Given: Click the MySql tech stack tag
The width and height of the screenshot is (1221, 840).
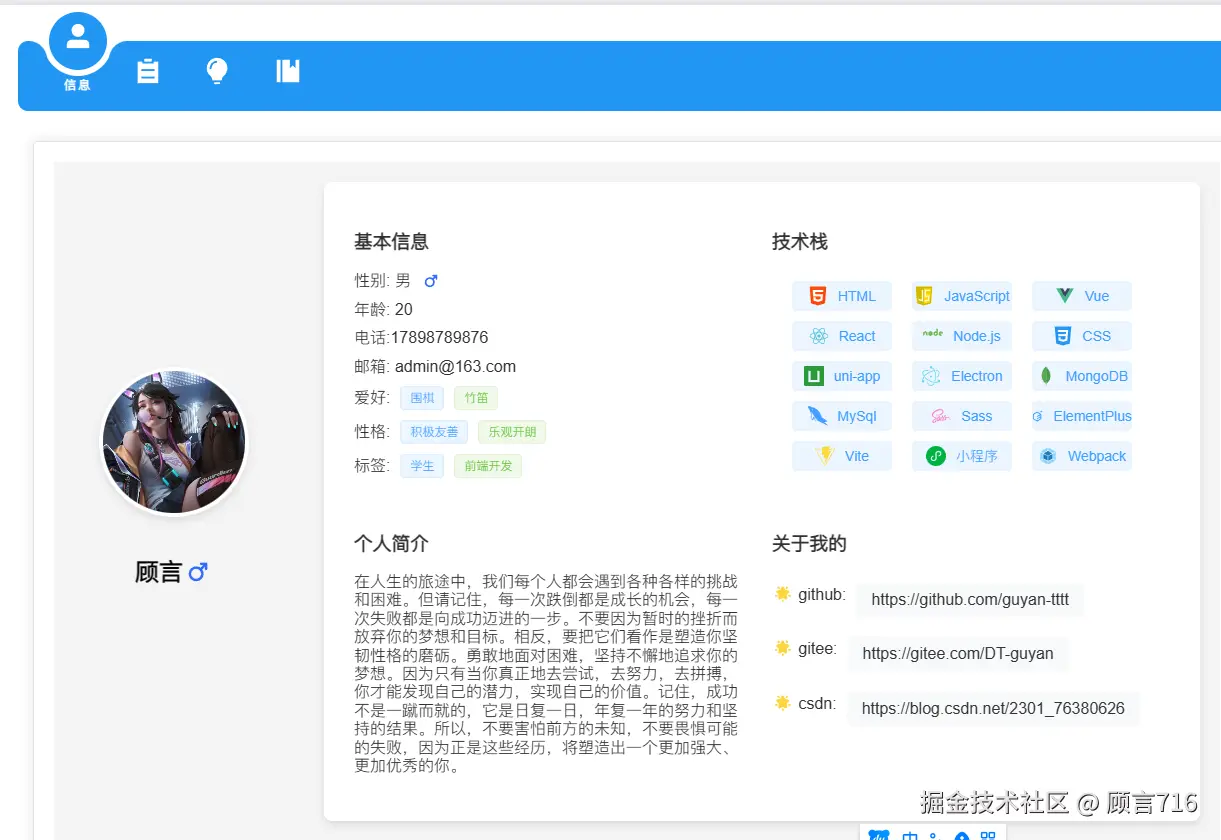Looking at the screenshot, I should (x=841, y=416).
